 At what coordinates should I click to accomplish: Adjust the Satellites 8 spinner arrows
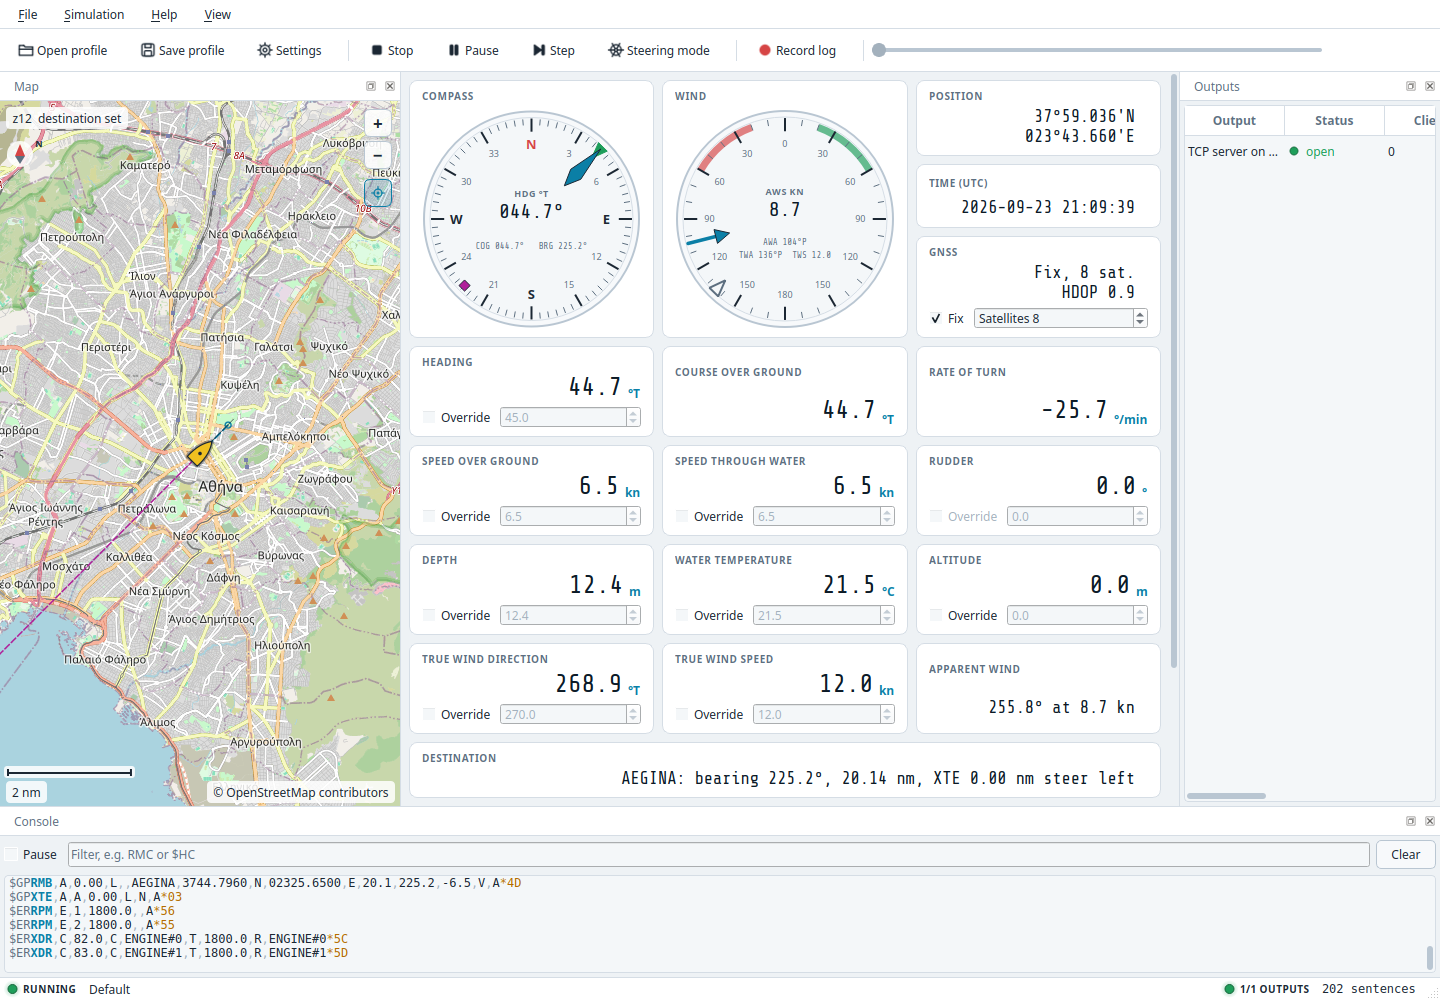1140,318
